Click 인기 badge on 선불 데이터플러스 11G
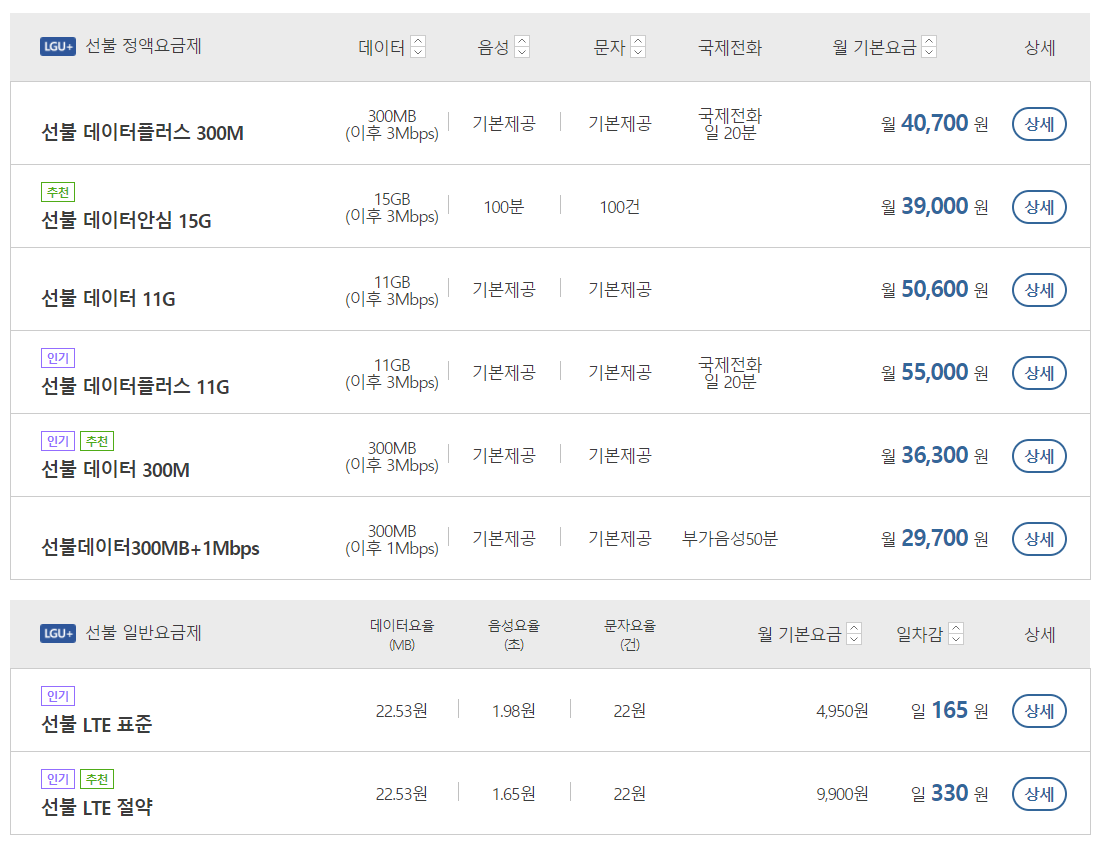The width and height of the screenshot is (1100, 844). click(58, 358)
